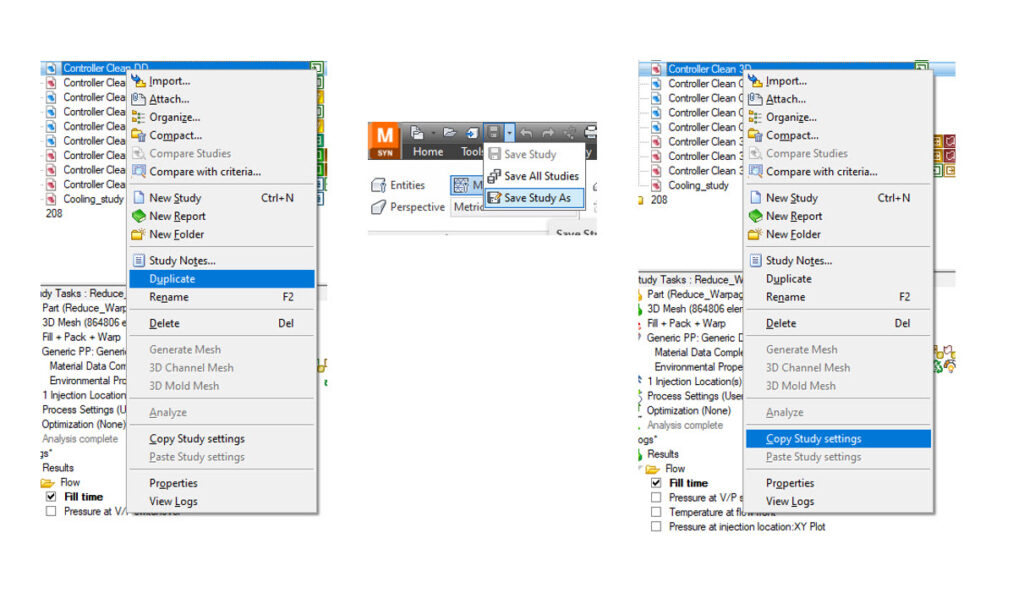1024x599 pixels.
Task: Choose Save Study As from the save dropdown
Action: pyautogui.click(x=535, y=198)
